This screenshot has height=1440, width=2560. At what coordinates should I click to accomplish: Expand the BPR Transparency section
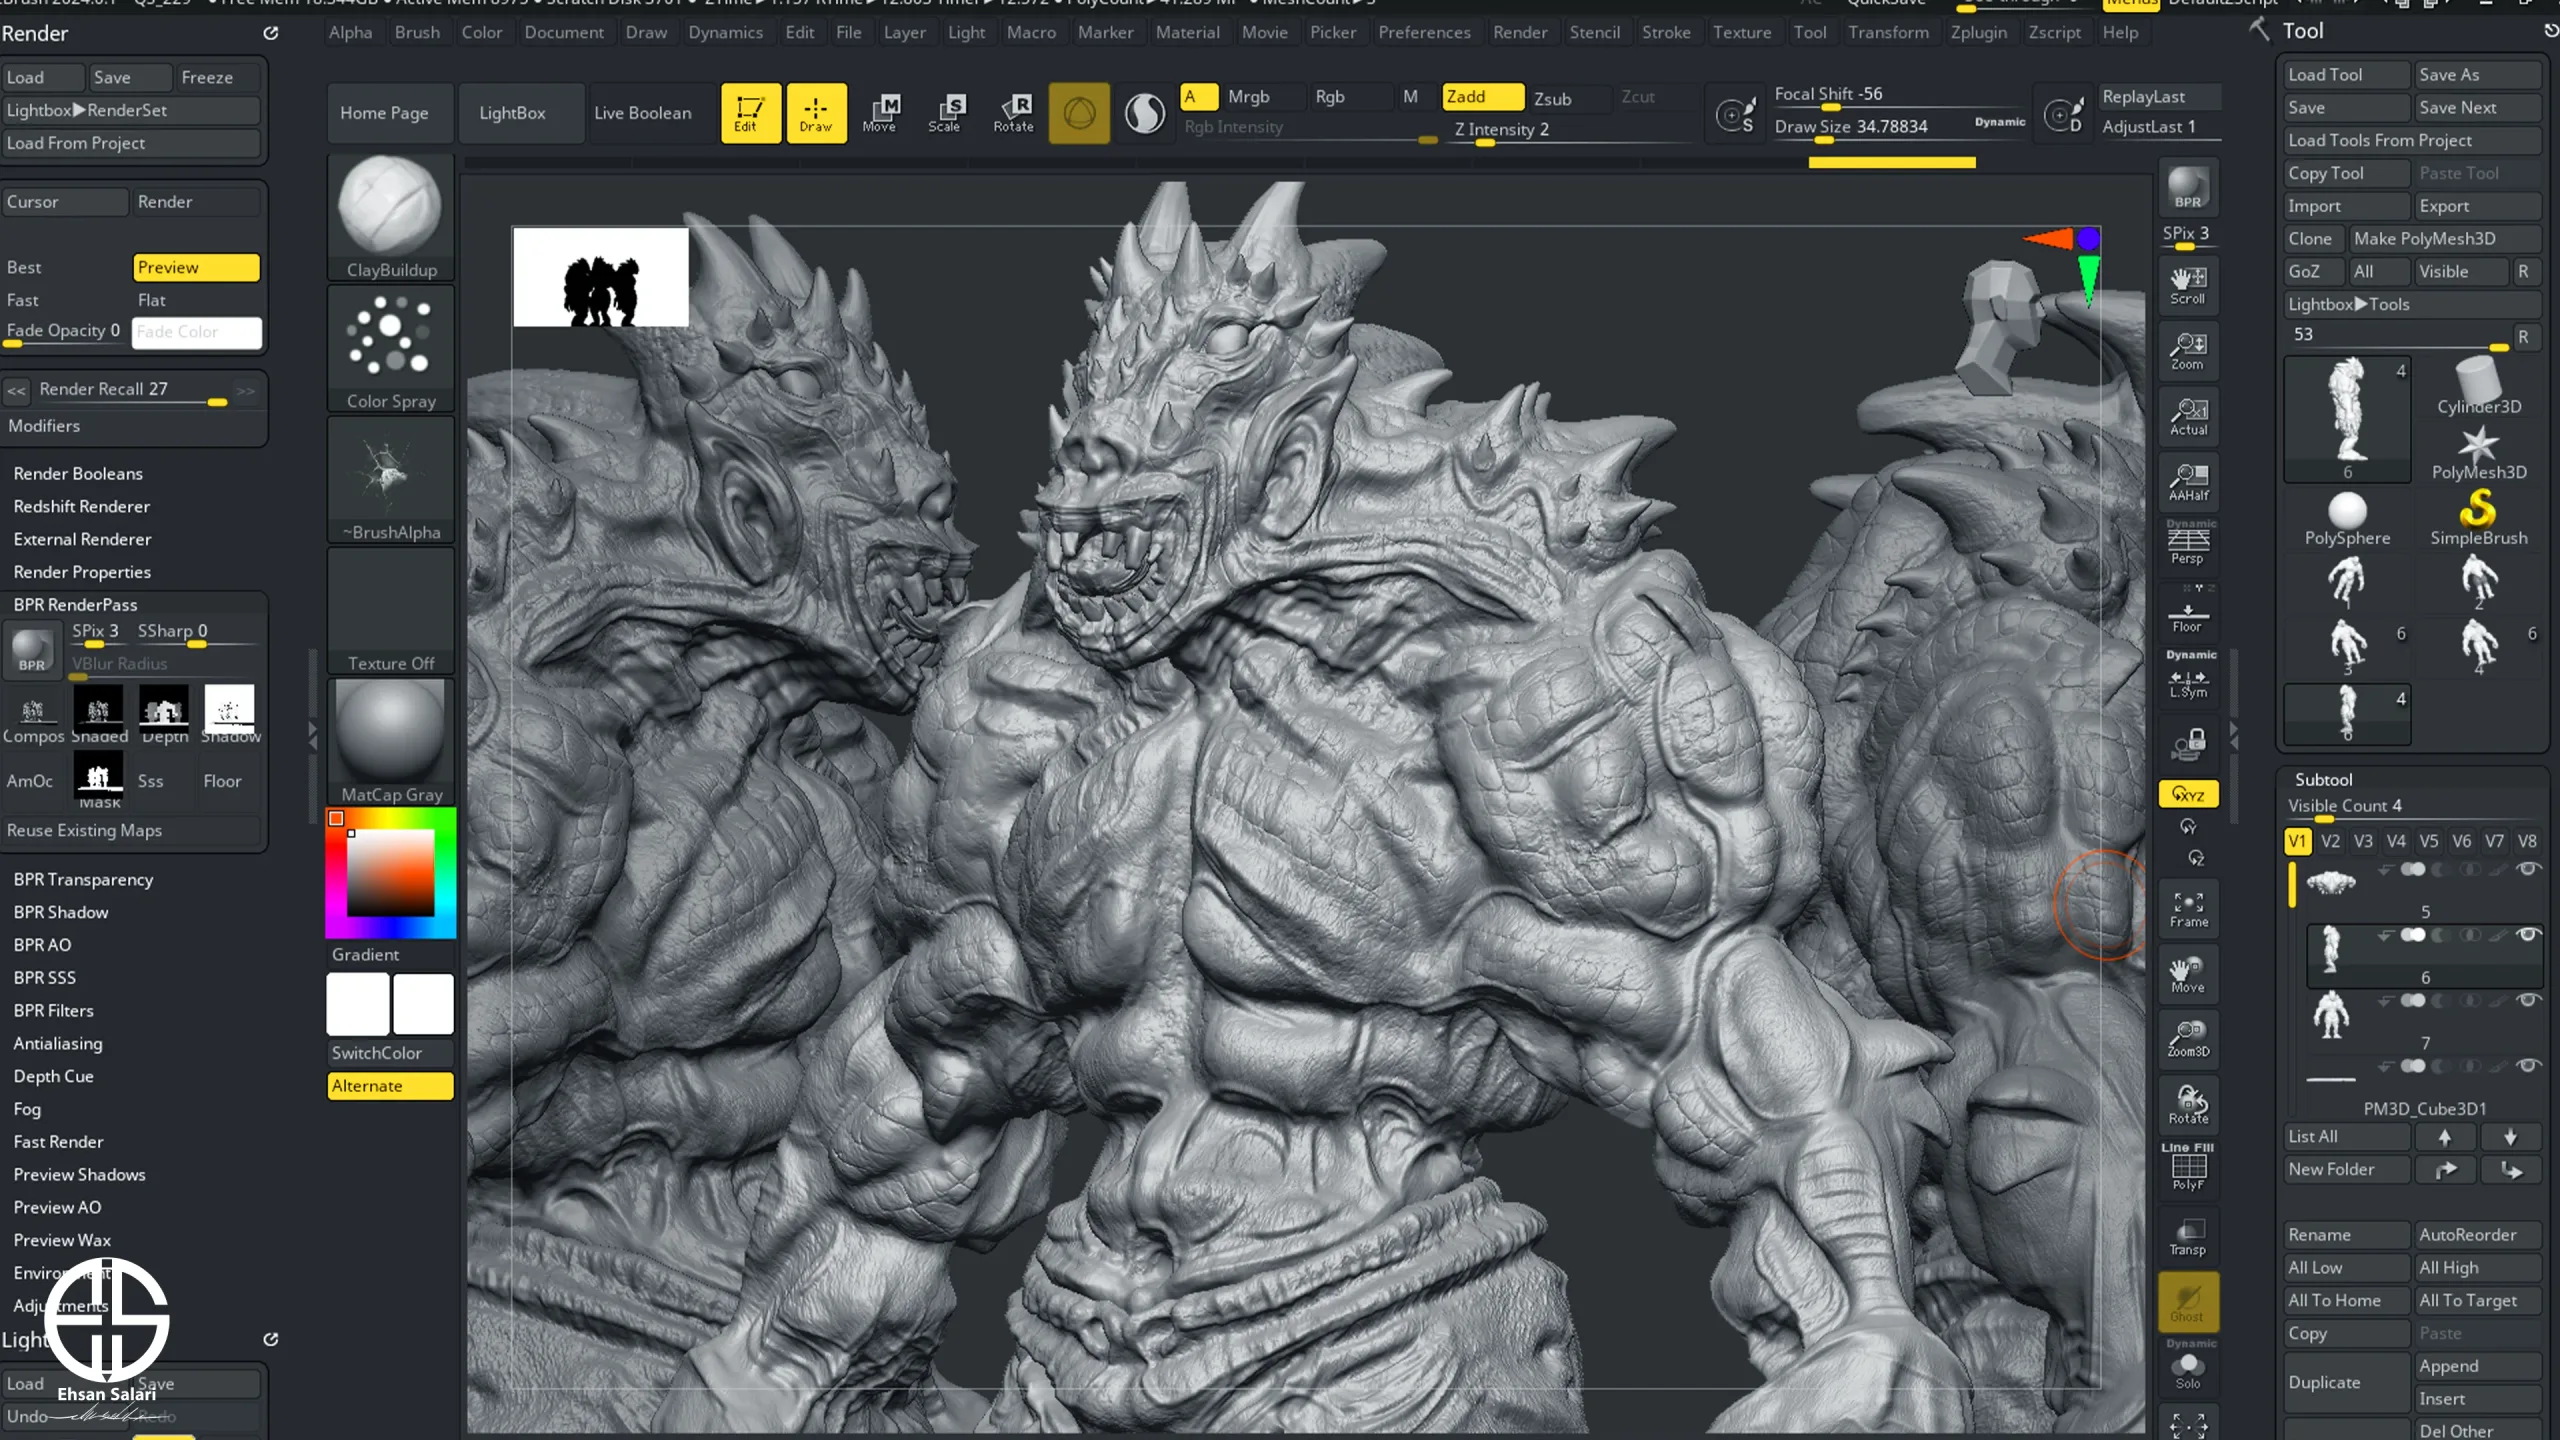click(83, 879)
